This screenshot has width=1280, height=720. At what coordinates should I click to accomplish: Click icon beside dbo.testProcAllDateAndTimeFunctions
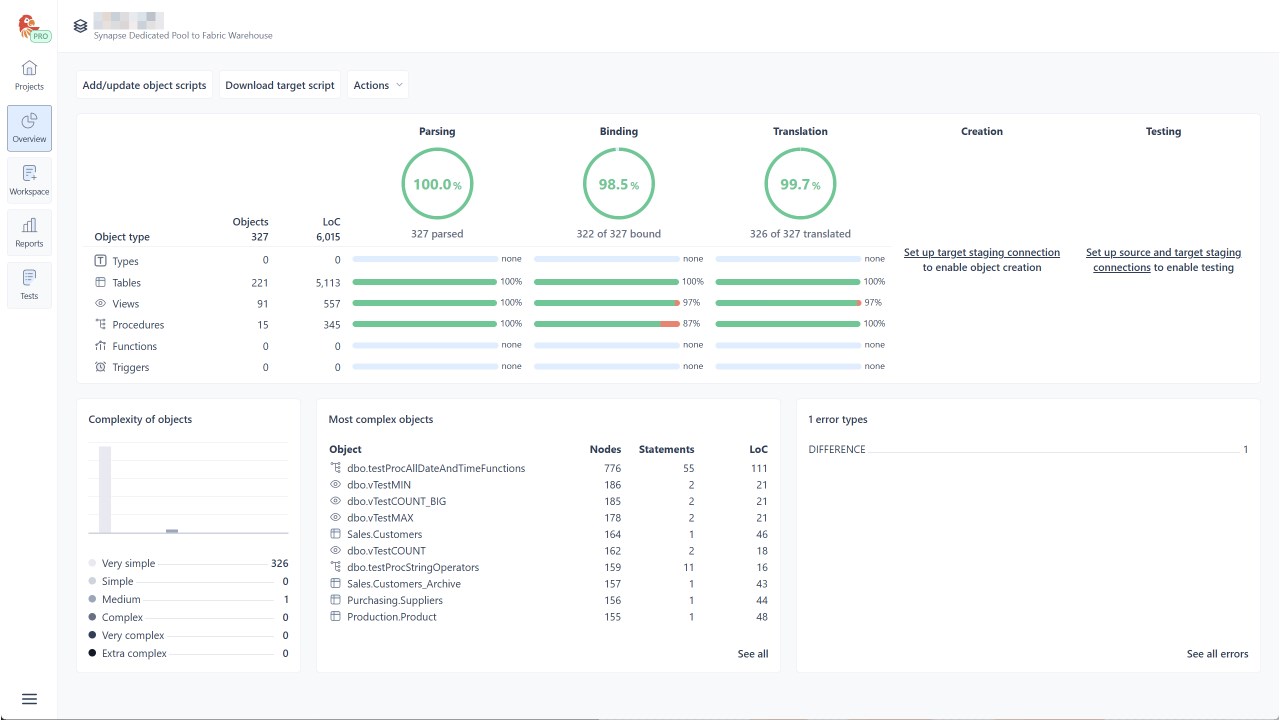(335, 468)
